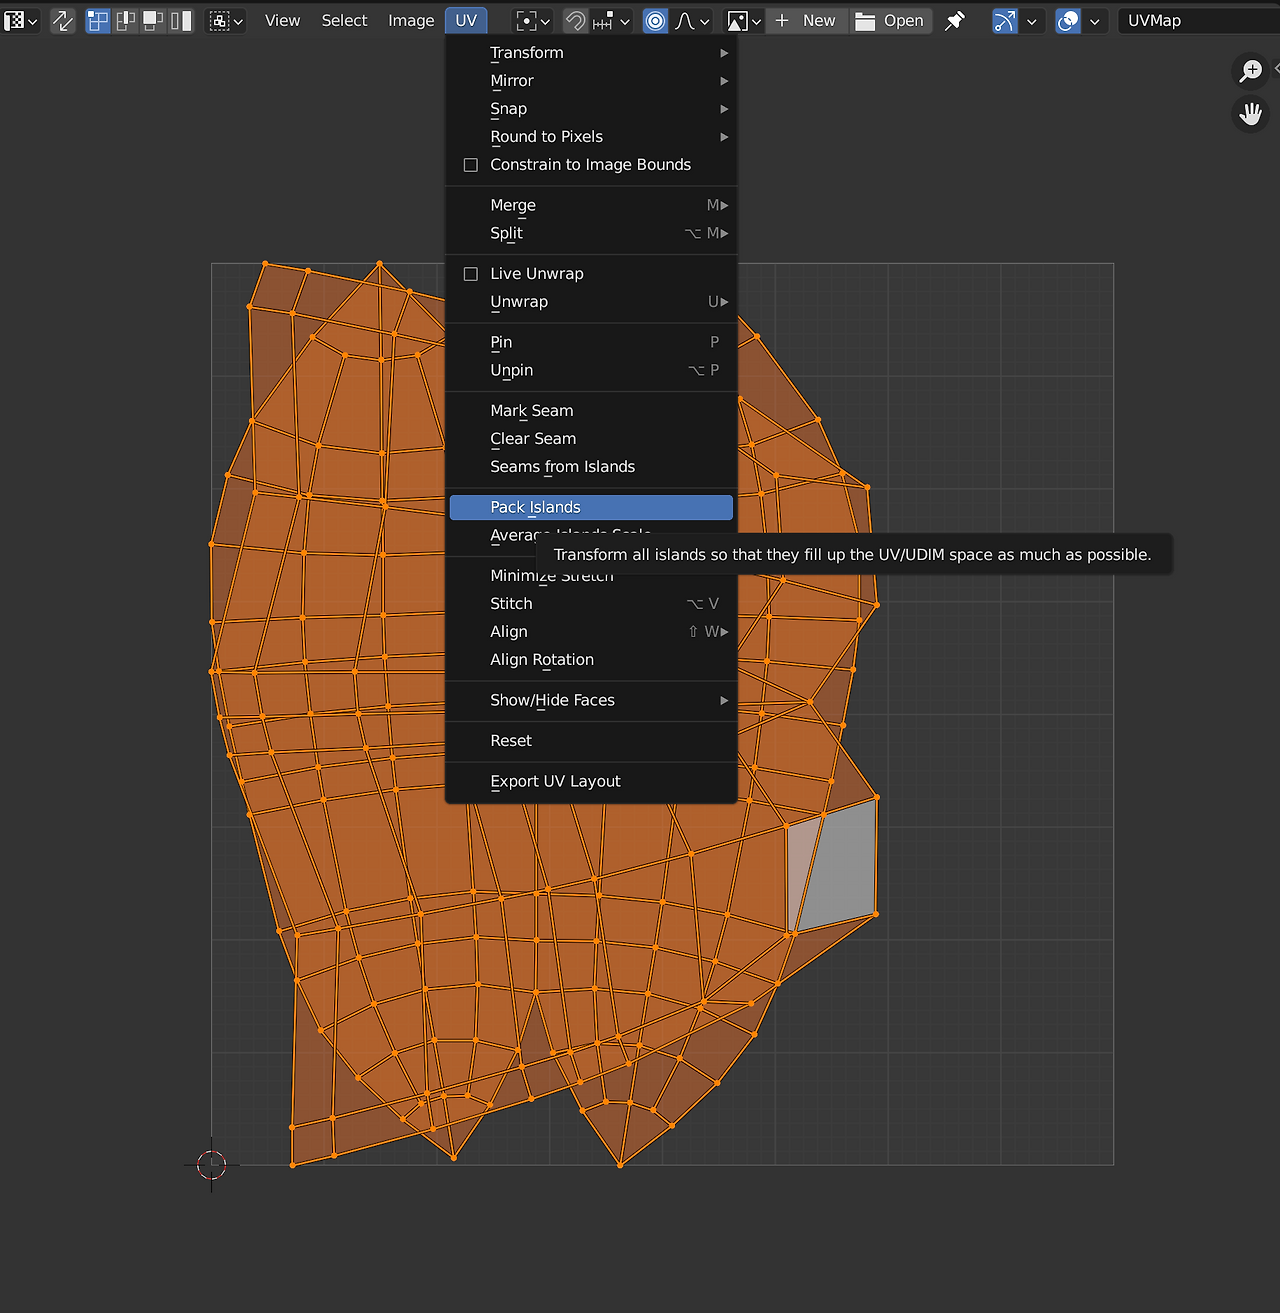This screenshot has height=1313, width=1280.
Task: Click the zoom magnifier gizmo
Action: tap(1250, 70)
